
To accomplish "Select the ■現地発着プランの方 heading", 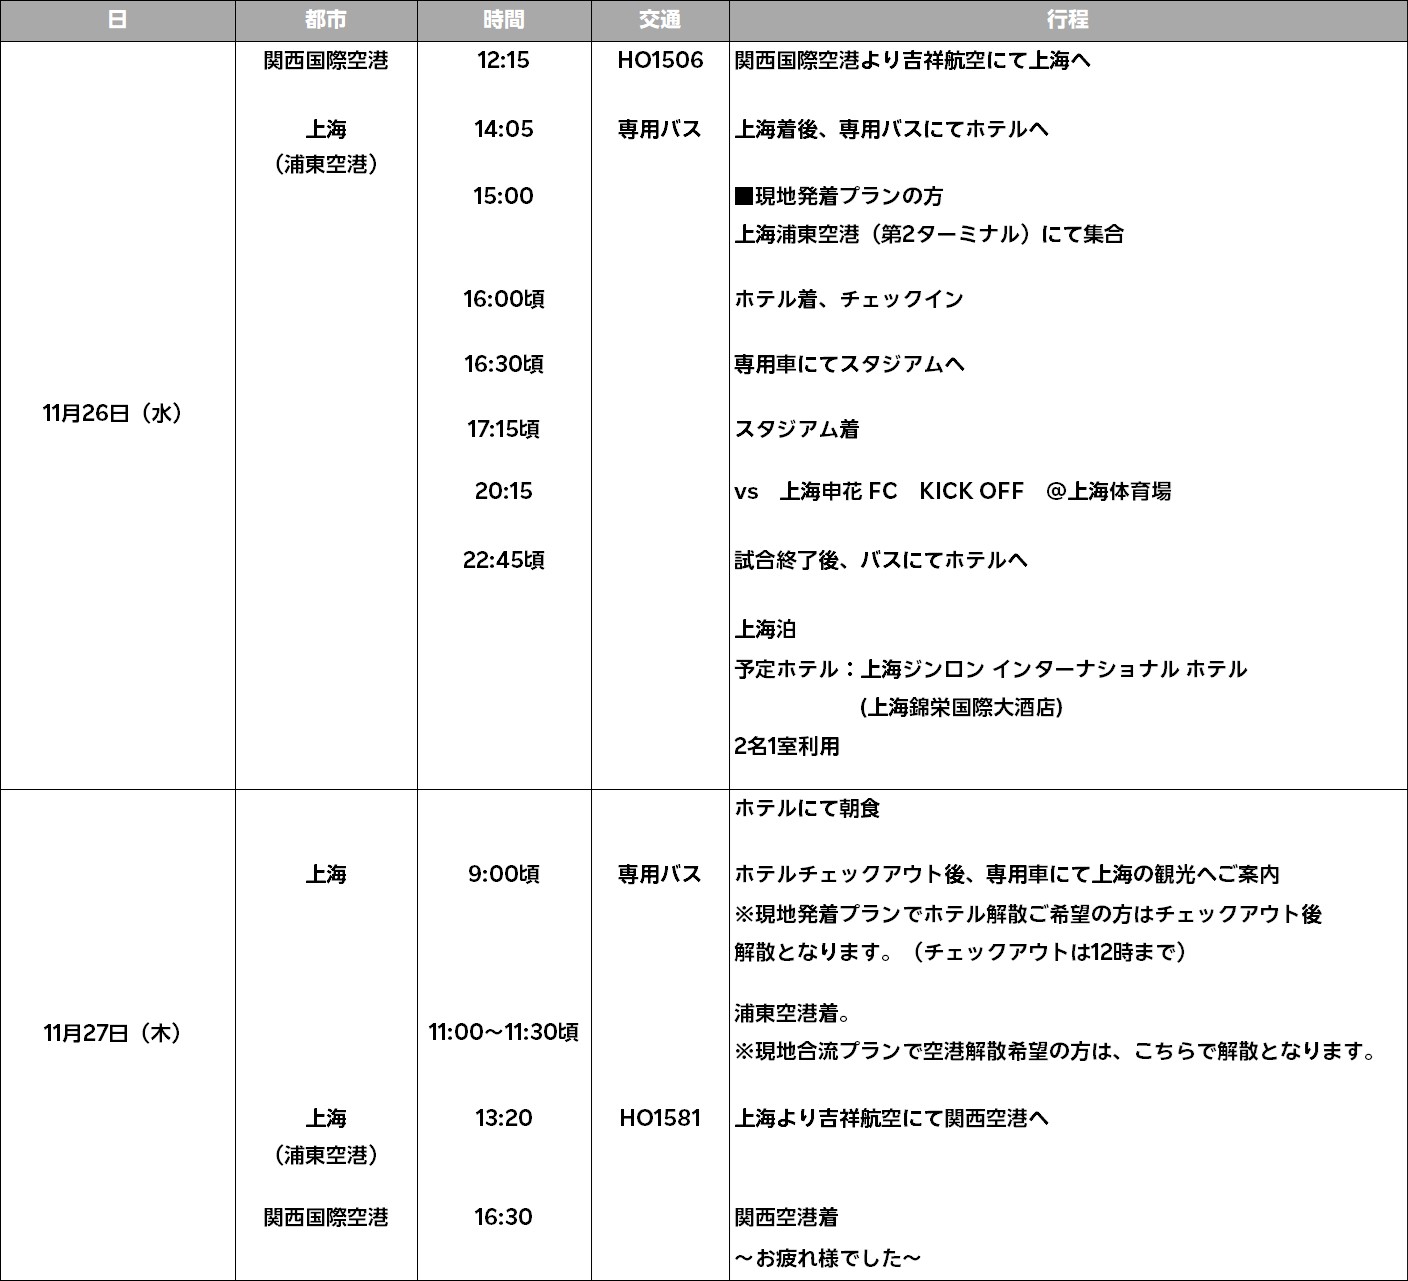I will tap(838, 196).
